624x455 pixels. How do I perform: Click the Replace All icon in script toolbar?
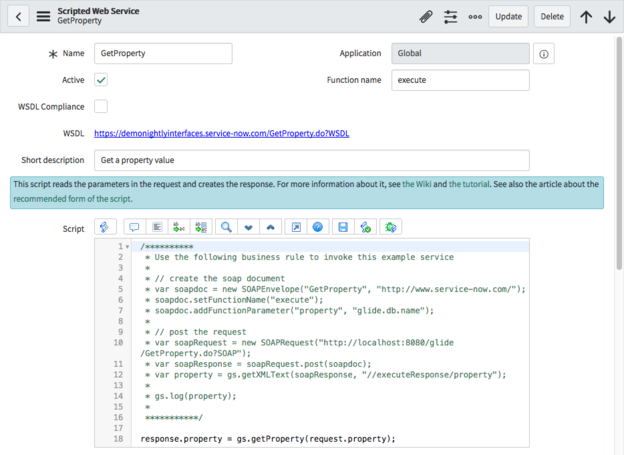point(201,227)
